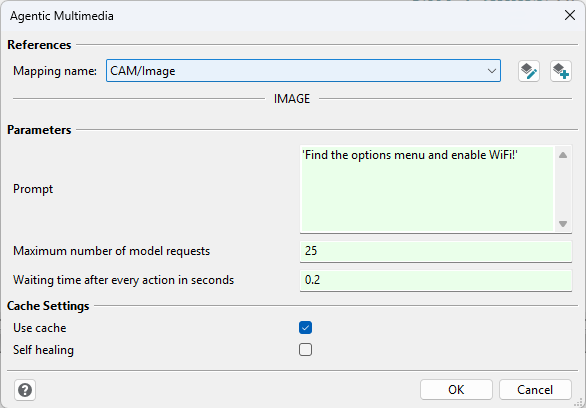Click the 'Cache Settings' heading

[48, 306]
